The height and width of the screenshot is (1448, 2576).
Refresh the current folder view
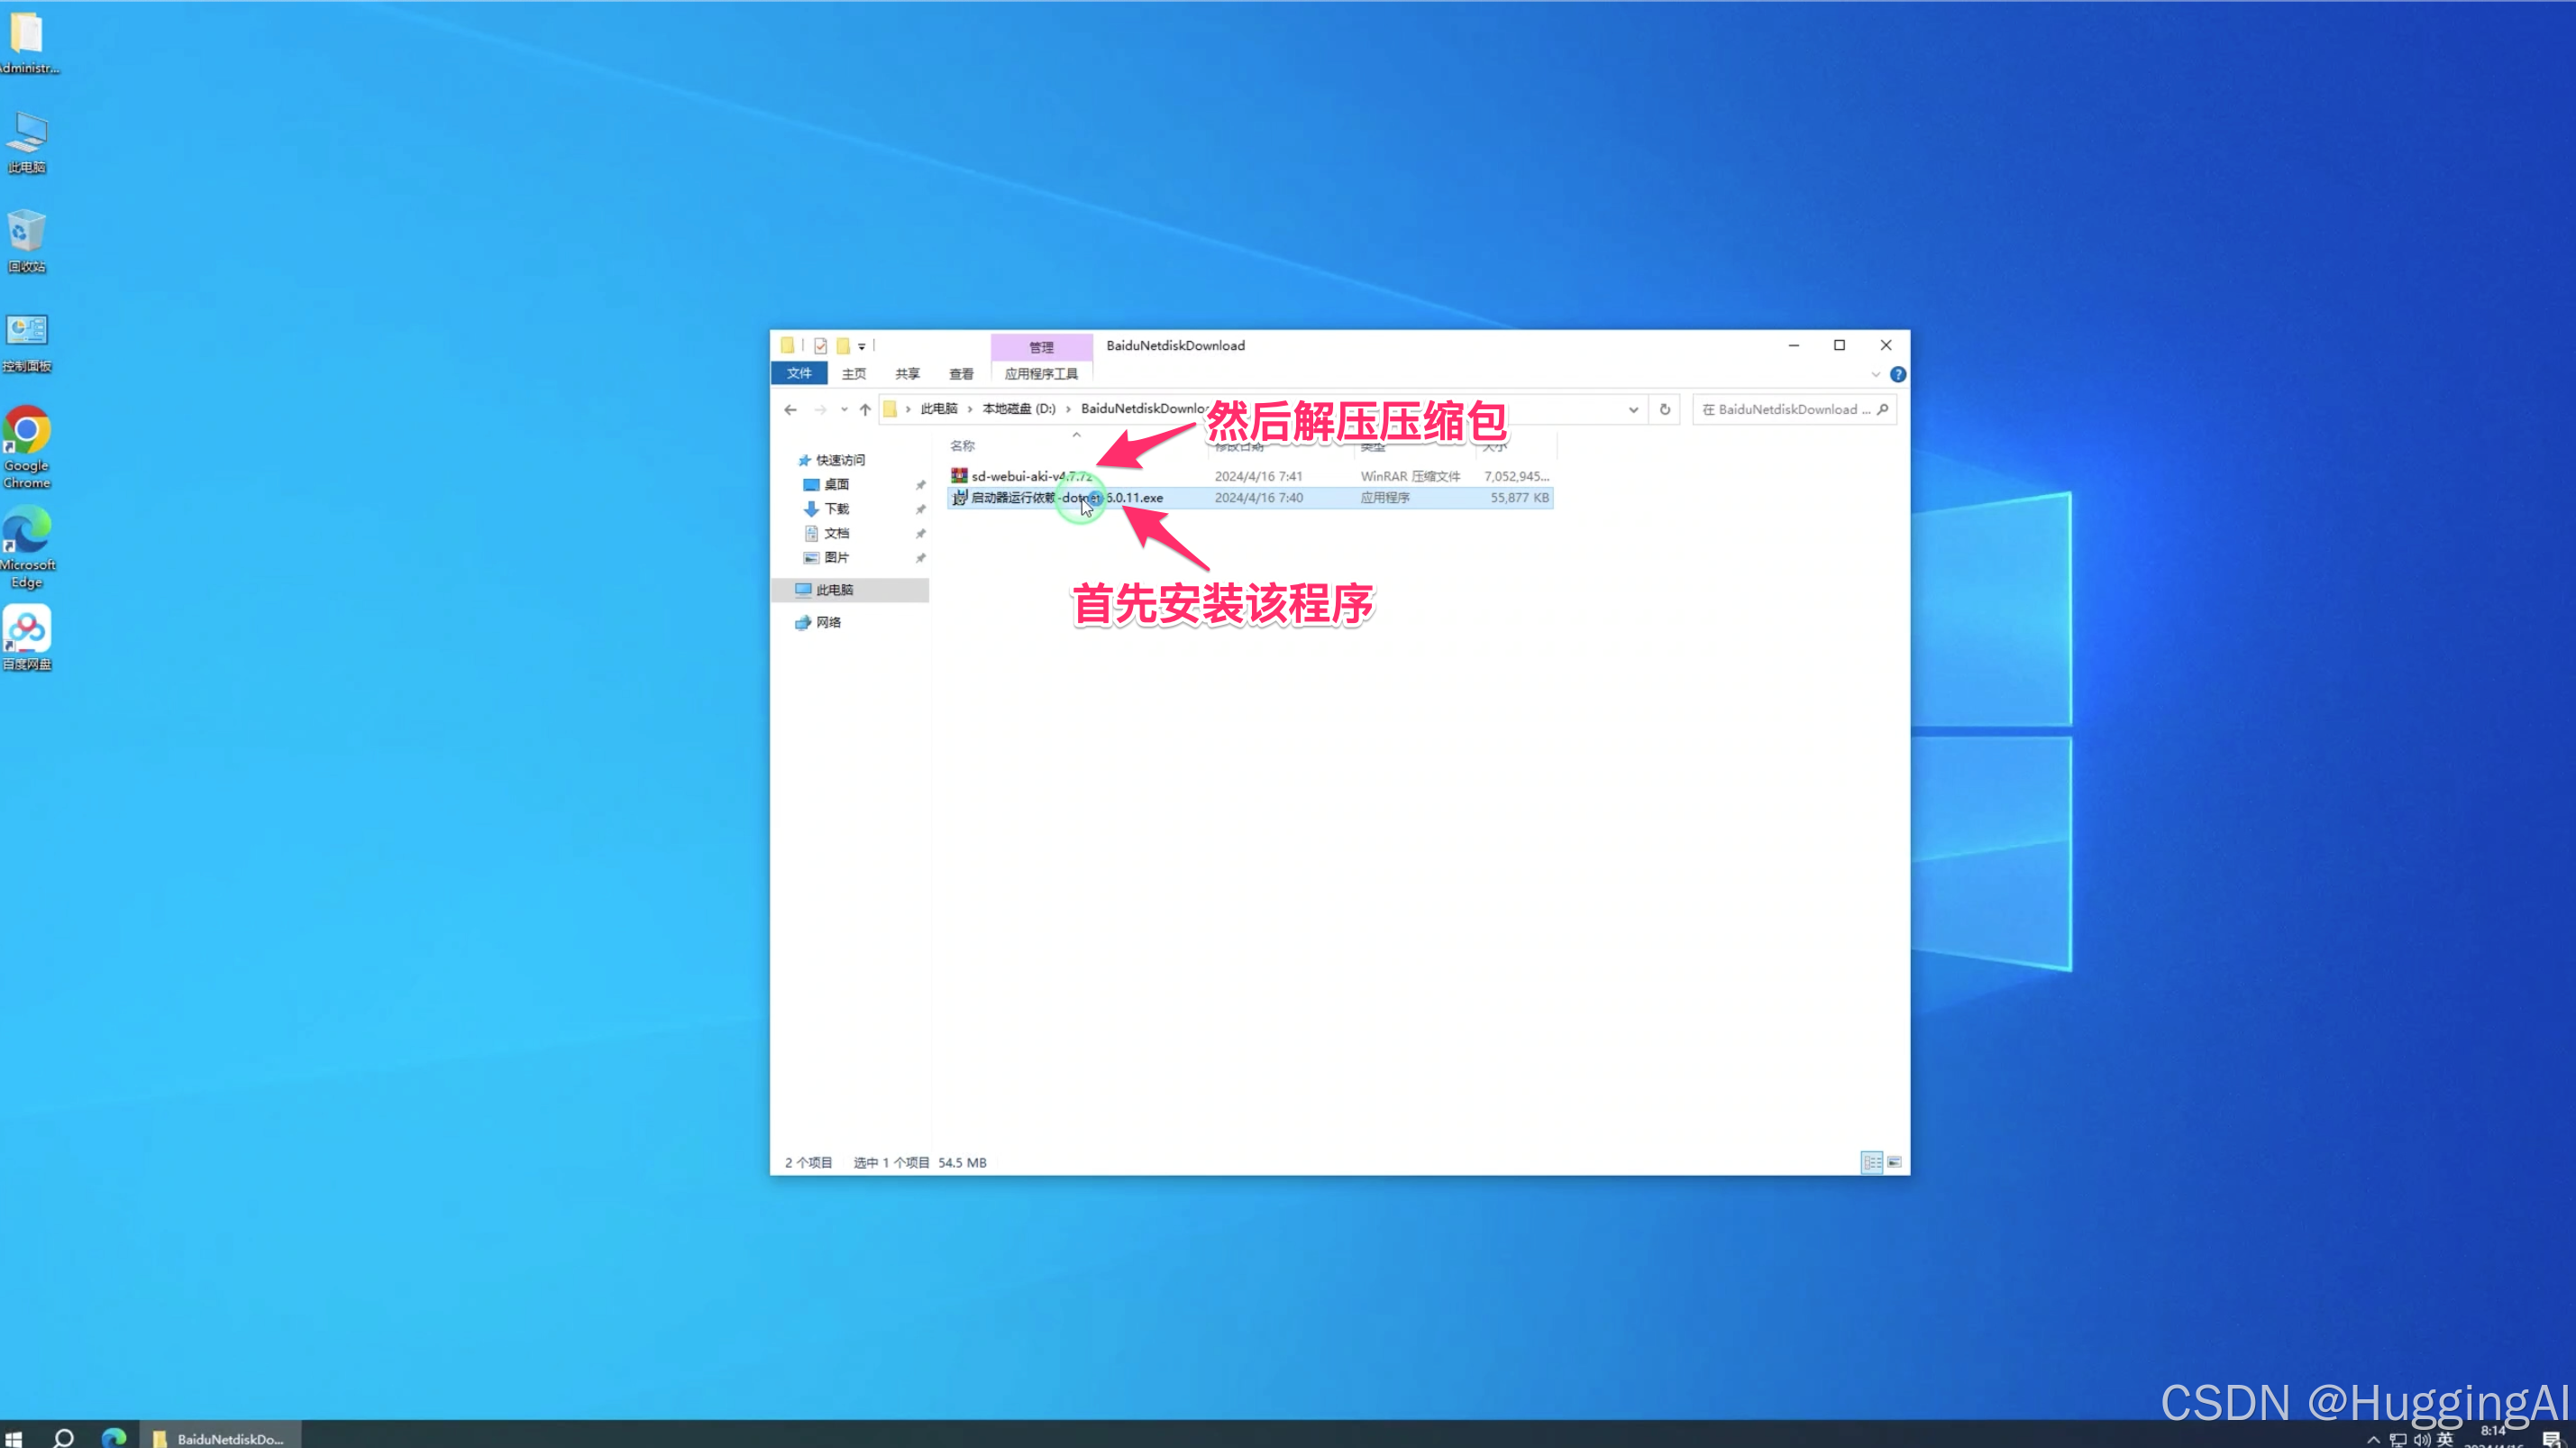pos(1665,409)
